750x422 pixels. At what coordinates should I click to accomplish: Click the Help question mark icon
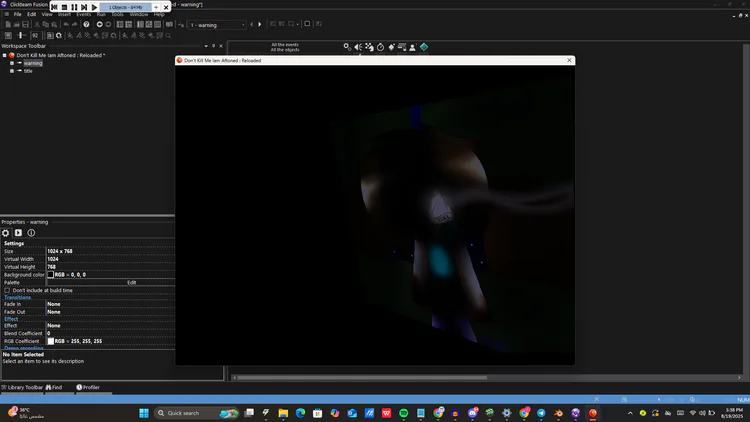tap(86, 24)
